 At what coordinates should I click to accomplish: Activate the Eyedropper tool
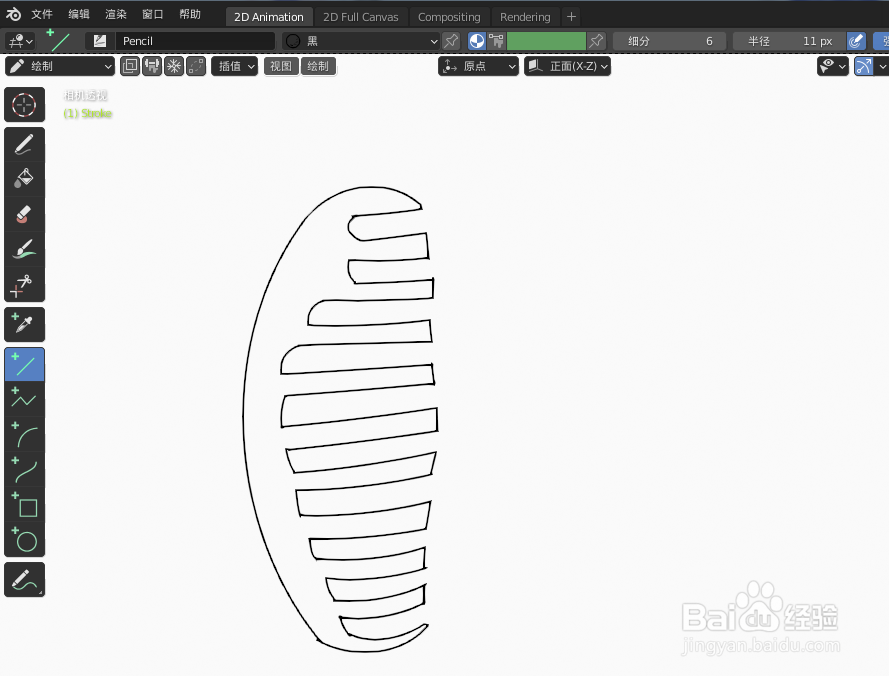pyautogui.click(x=24, y=324)
